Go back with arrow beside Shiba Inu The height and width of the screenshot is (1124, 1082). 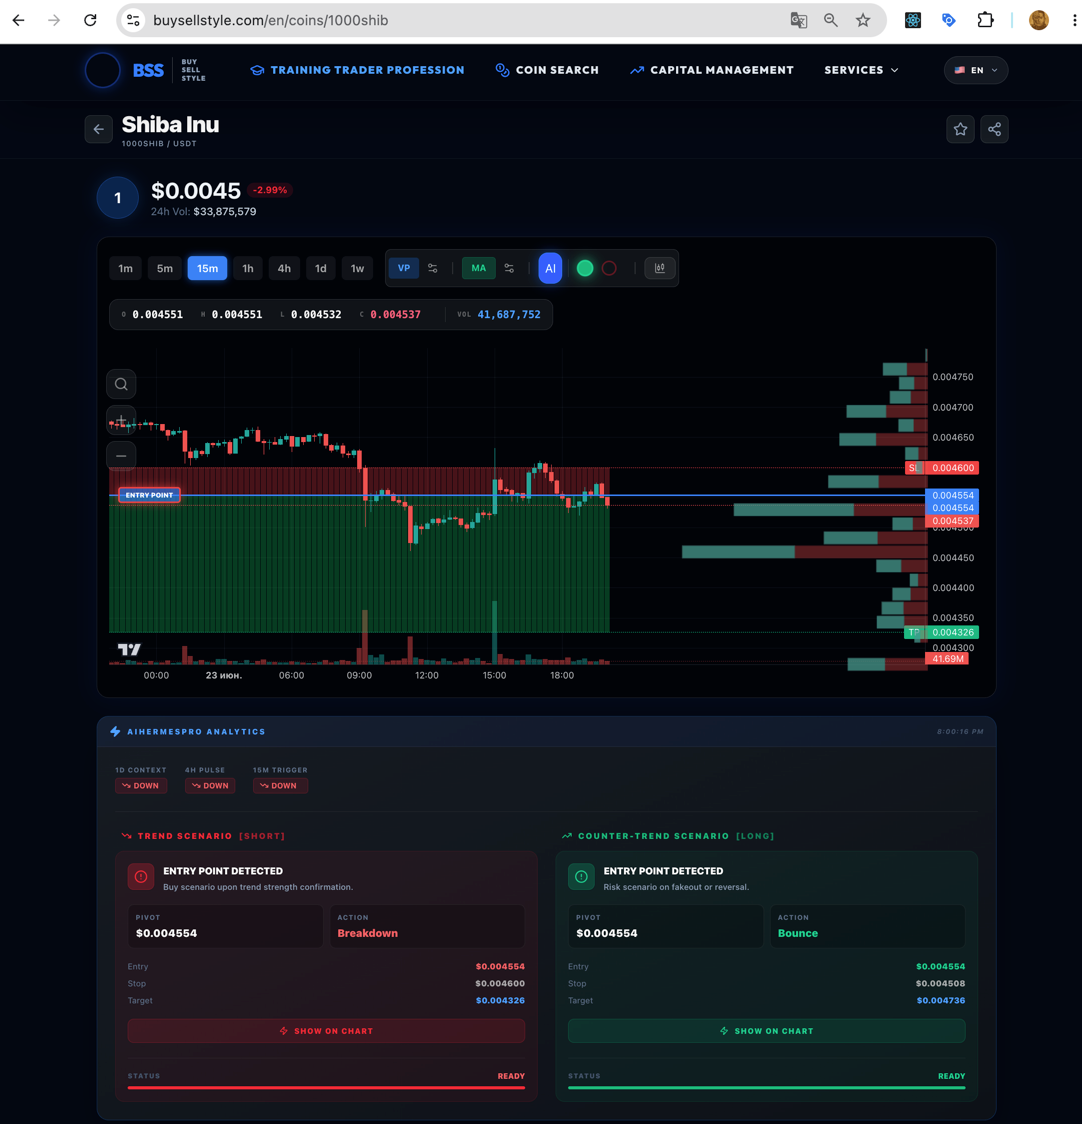(x=99, y=129)
